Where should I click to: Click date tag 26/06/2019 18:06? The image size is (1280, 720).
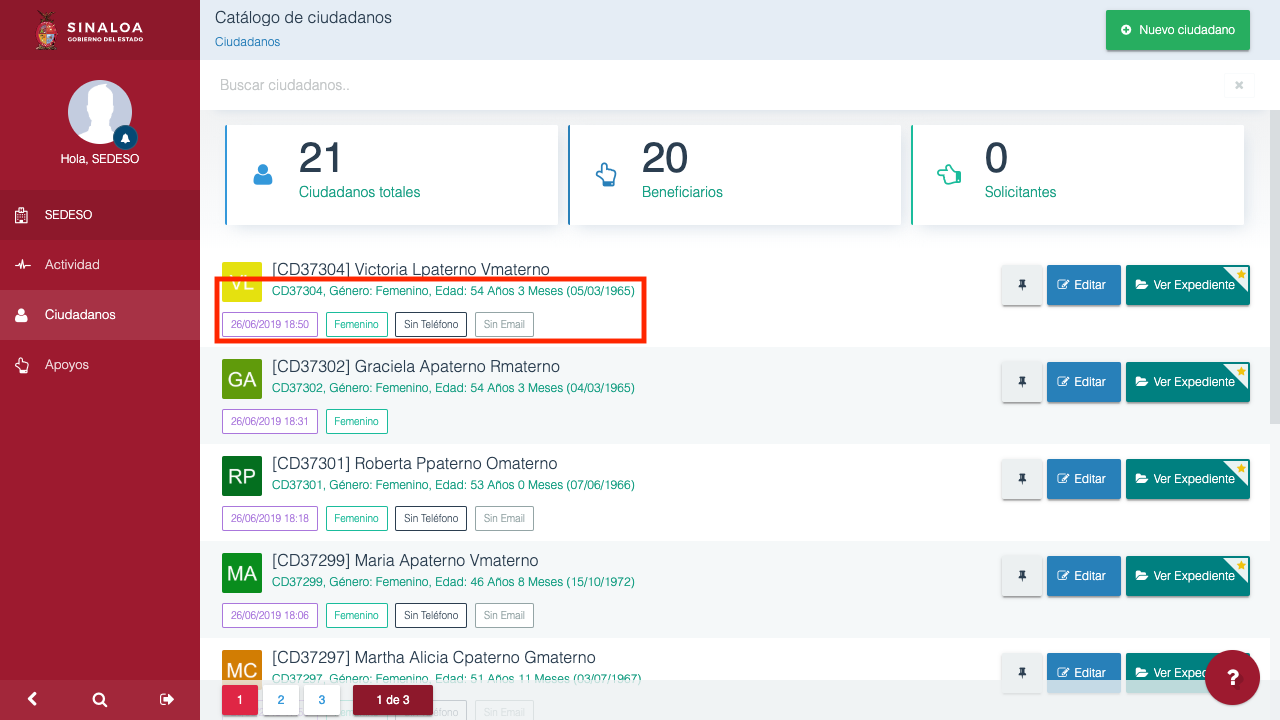pyautogui.click(x=270, y=615)
